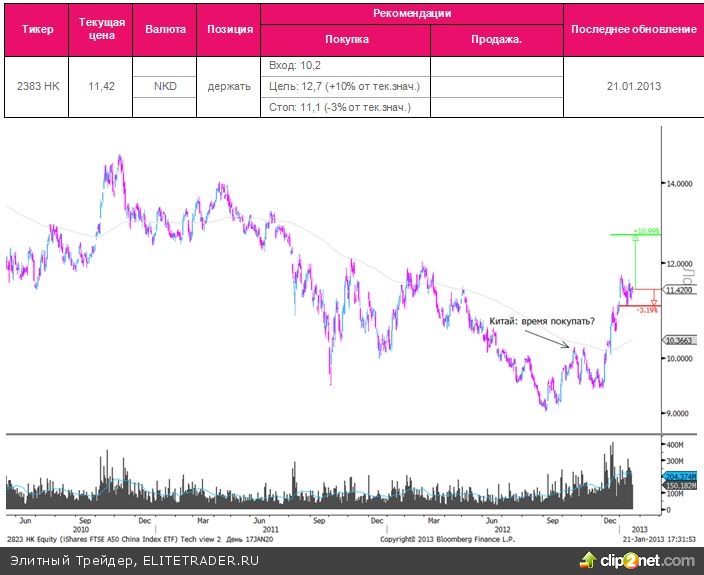Viewport: 704px width, 575px height.
Task: Select the 'Рекомендации' header cell
Action: click(x=412, y=14)
